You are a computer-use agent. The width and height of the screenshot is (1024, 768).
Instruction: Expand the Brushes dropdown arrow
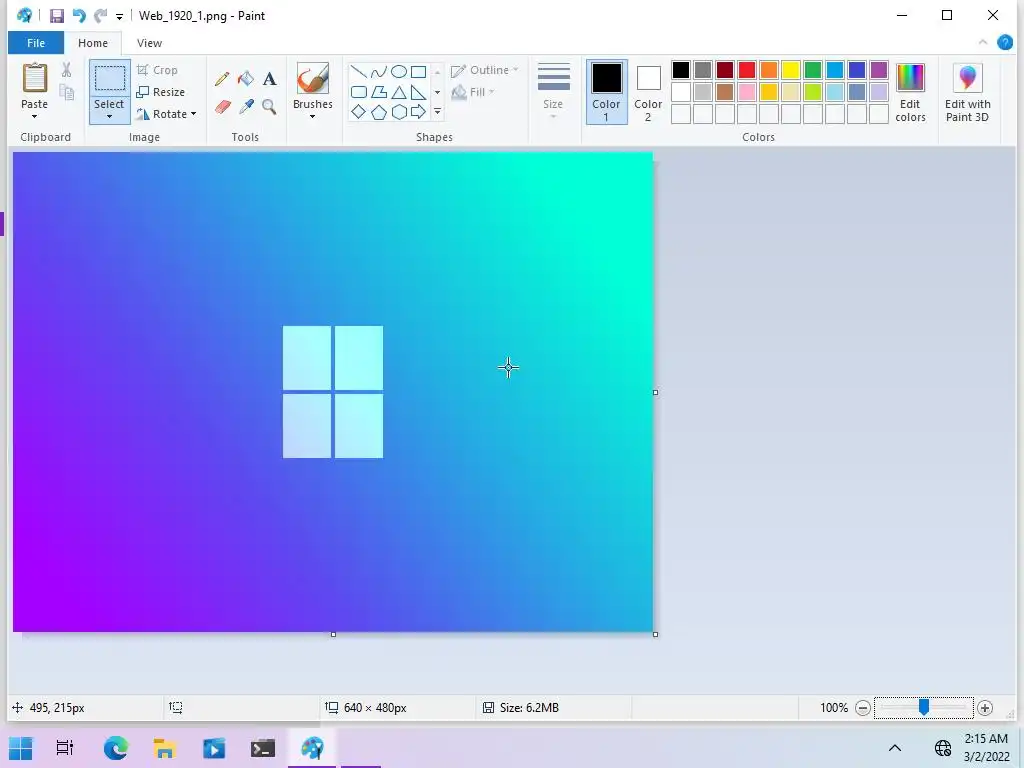pos(312,117)
